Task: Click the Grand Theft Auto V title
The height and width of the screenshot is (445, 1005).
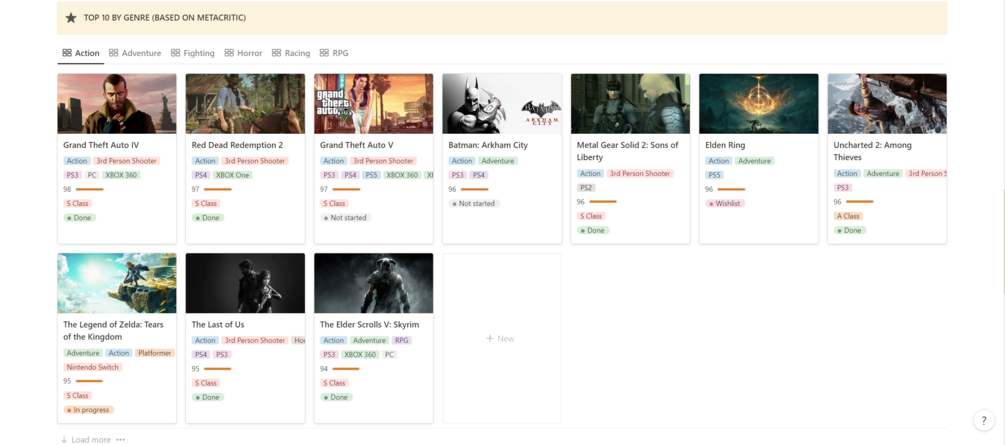Action: point(356,146)
